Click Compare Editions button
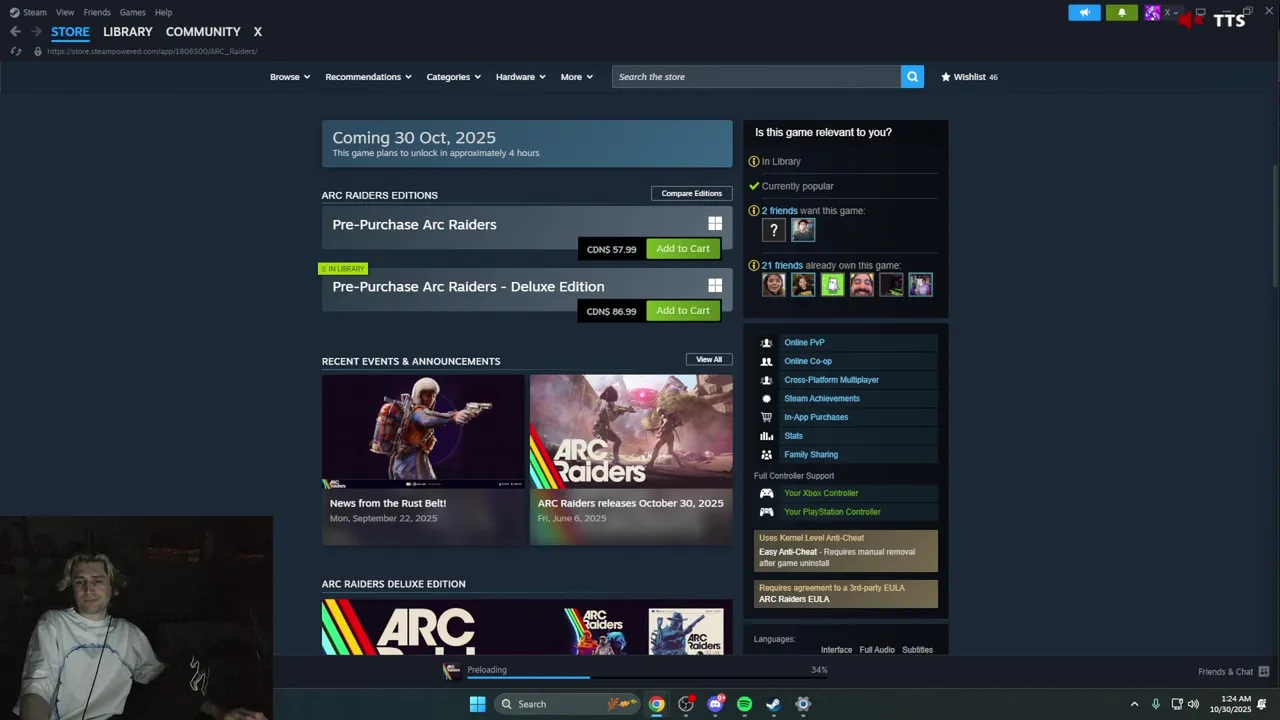The height and width of the screenshot is (720, 1280). coord(691,193)
